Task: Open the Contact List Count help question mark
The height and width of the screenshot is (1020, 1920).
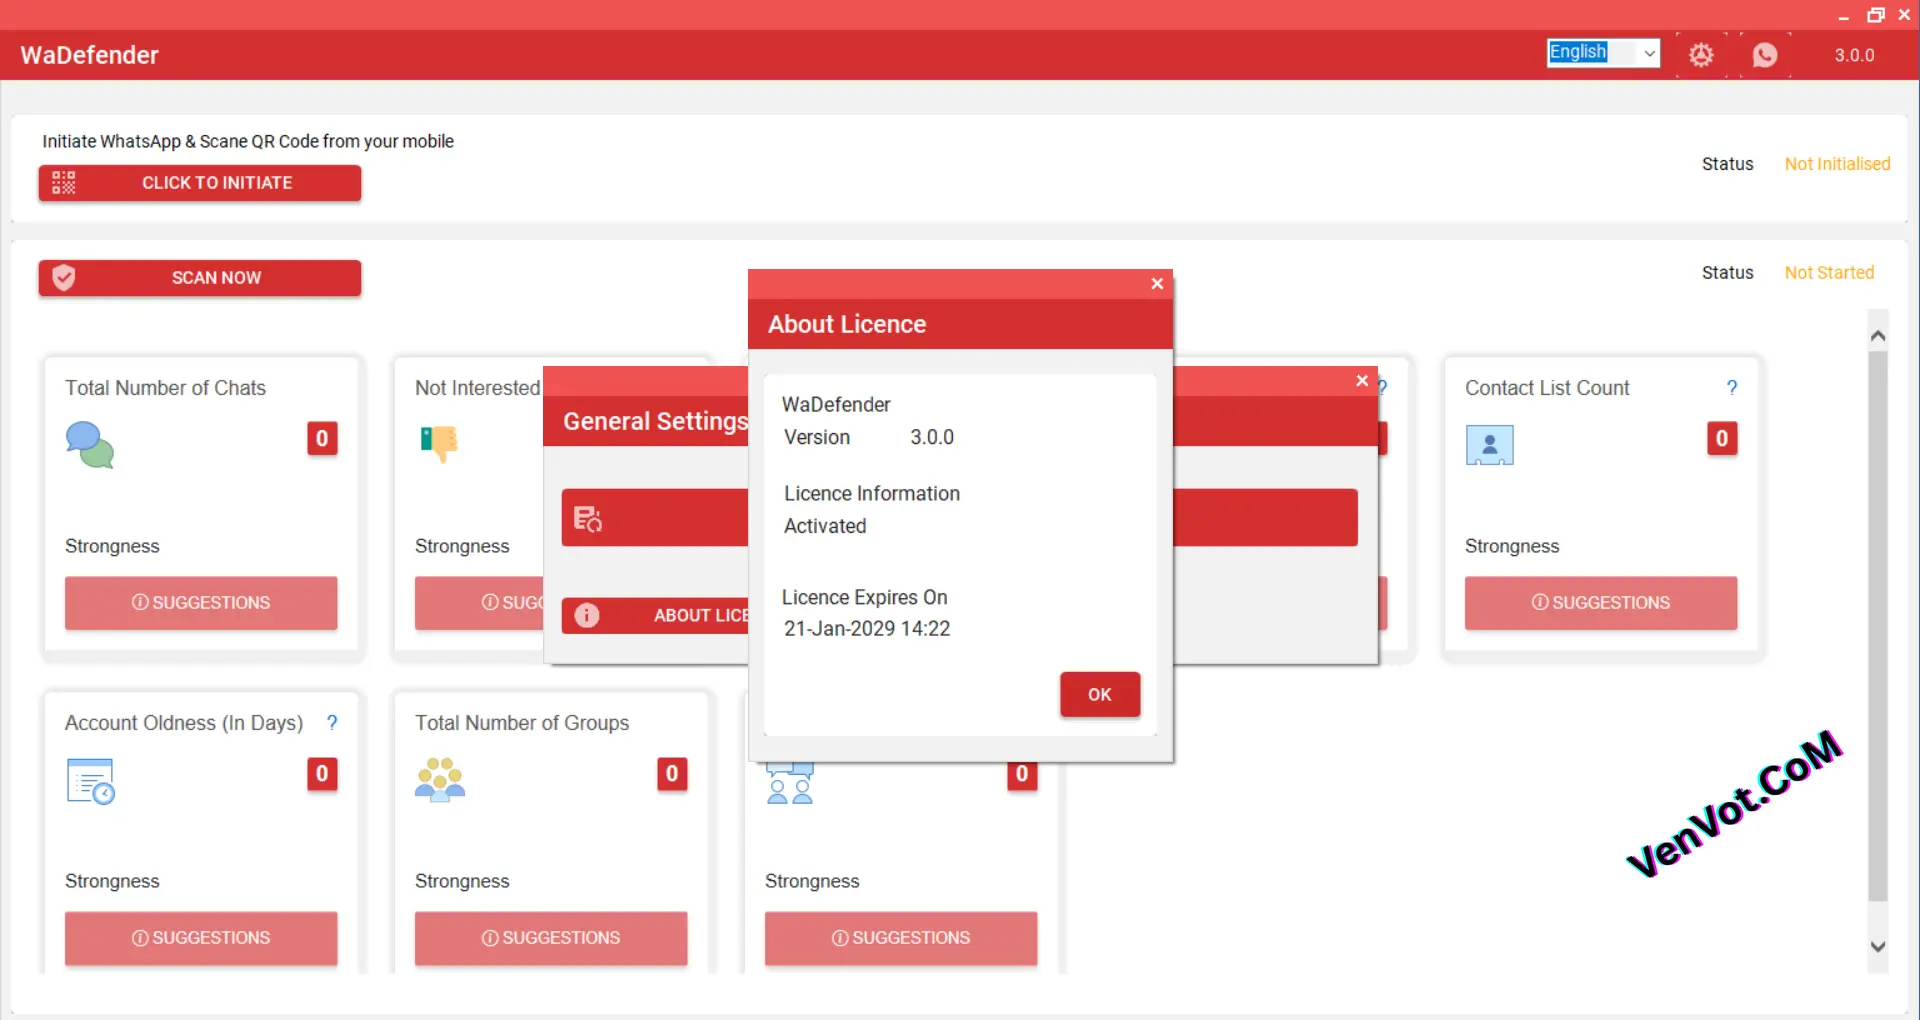Action: tap(1732, 388)
